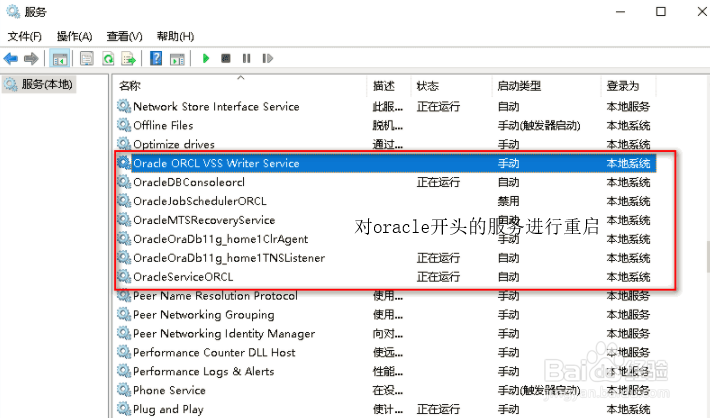Open the Help toolbar icon
This screenshot has width=710, height=418.
pos(156,58)
